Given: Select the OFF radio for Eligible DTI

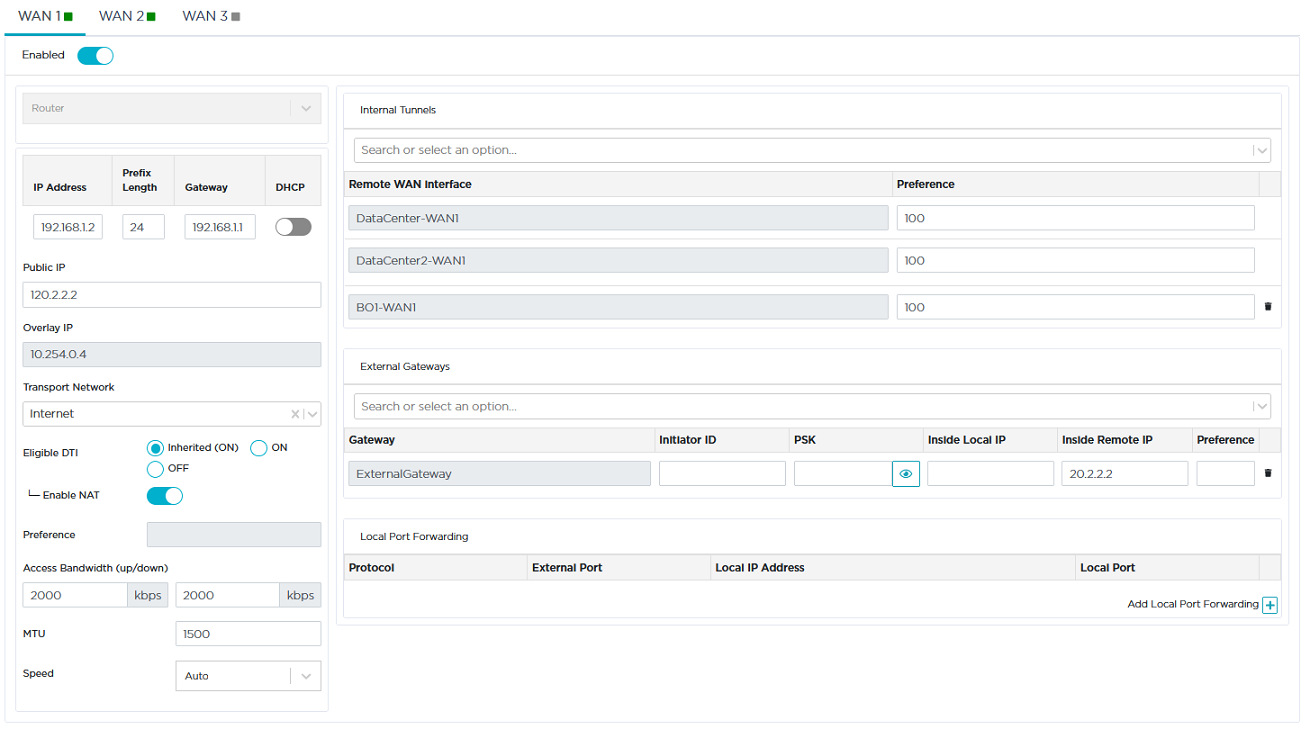Looking at the screenshot, I should point(155,469).
